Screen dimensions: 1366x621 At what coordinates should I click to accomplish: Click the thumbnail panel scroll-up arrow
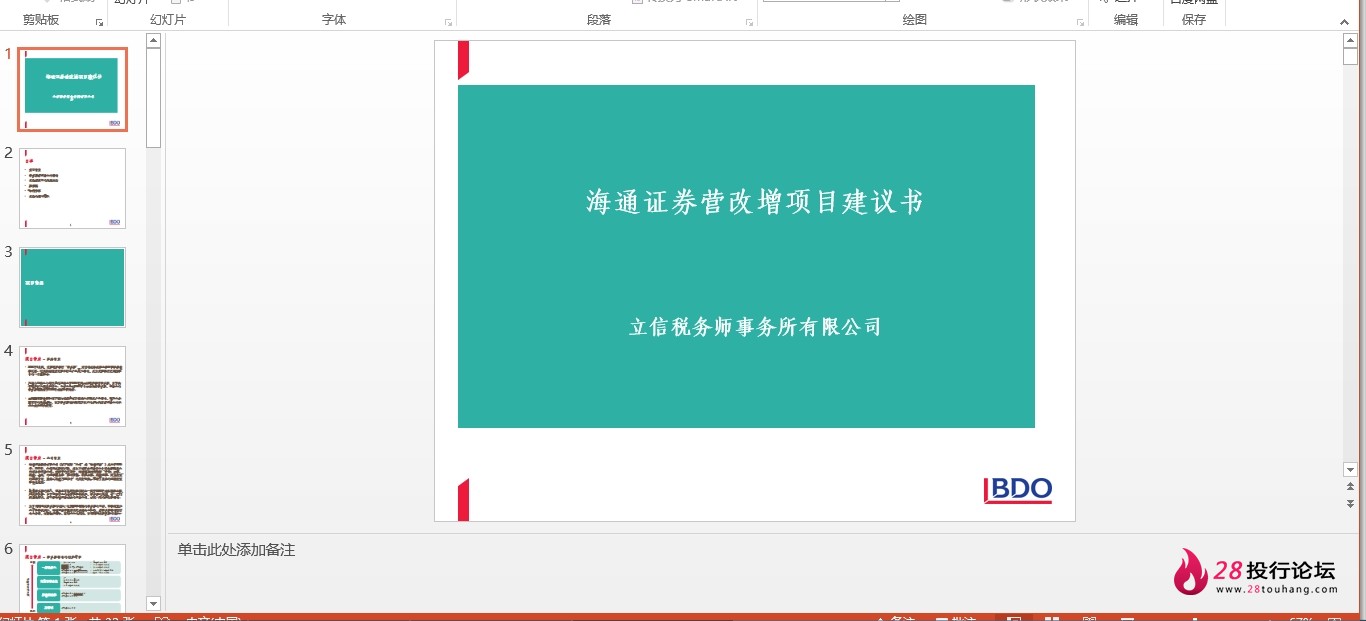point(153,41)
